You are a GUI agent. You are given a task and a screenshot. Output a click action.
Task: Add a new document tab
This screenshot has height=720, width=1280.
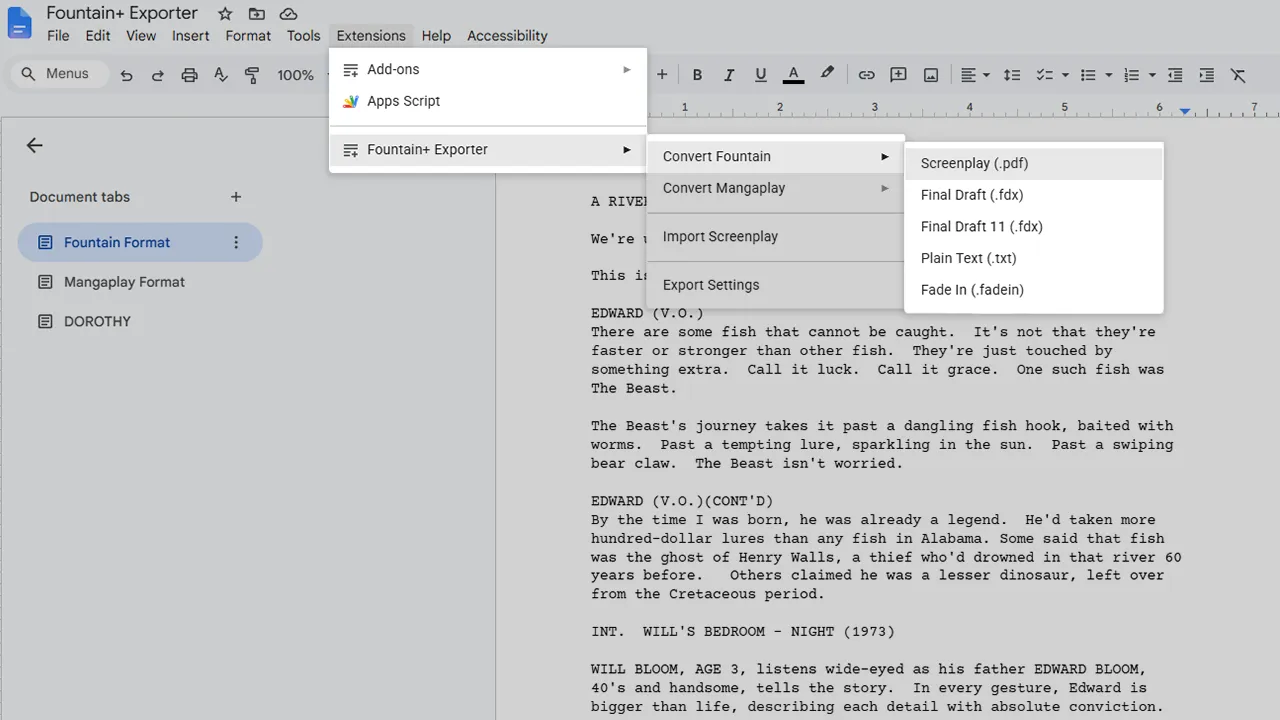point(236,197)
